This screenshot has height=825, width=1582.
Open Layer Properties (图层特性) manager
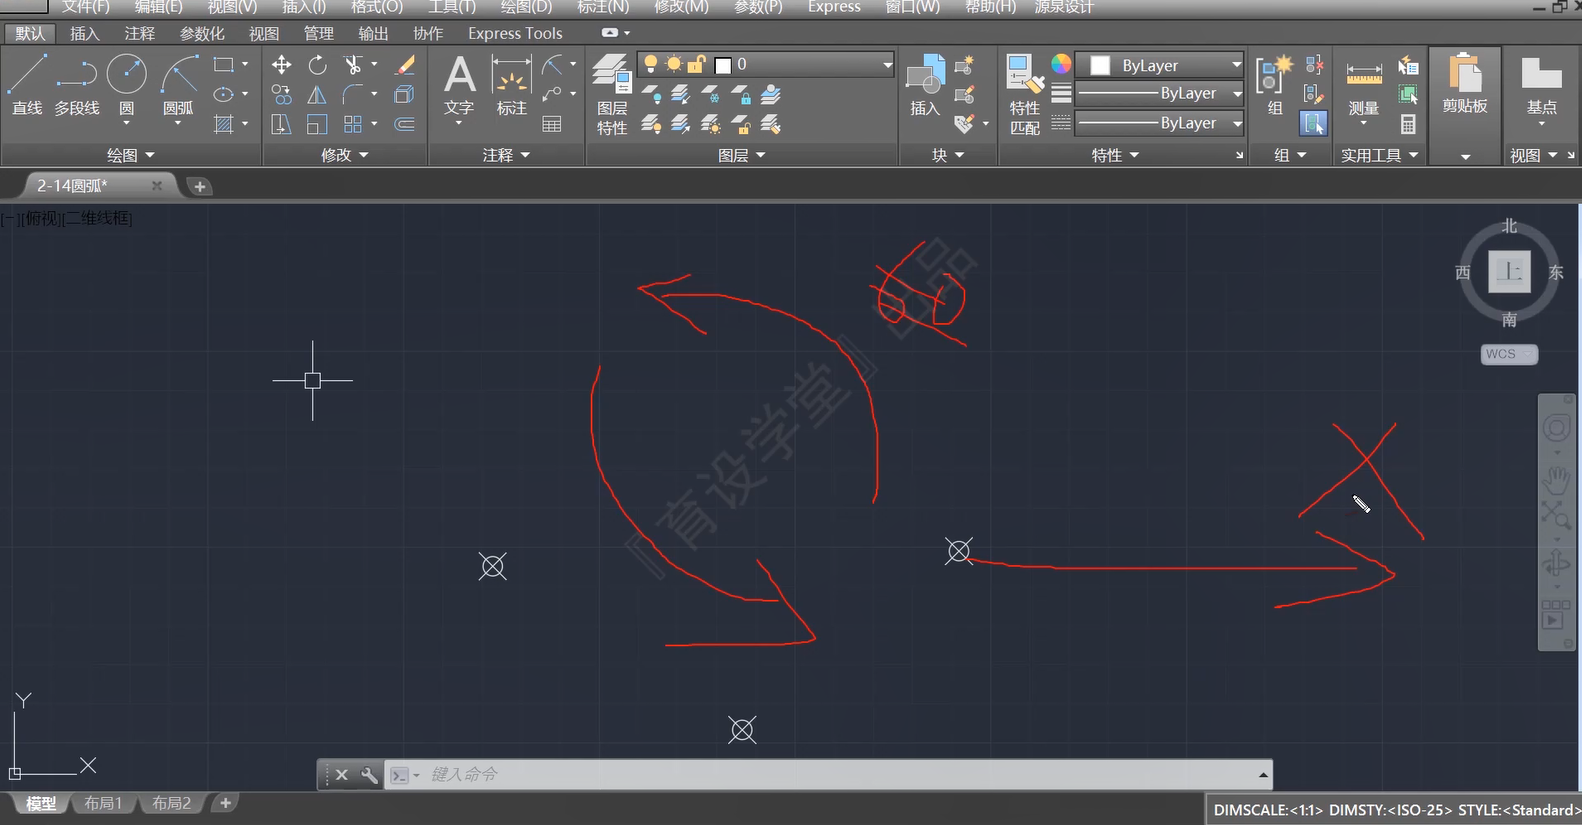coord(612,95)
